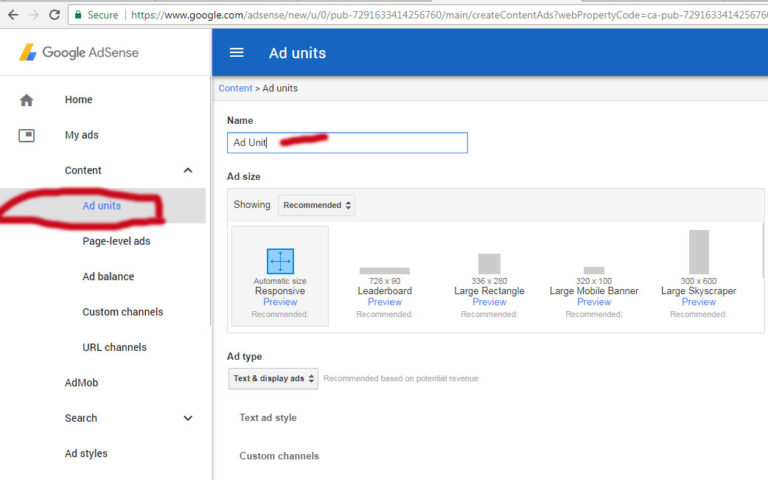Screen dimensions: 768x480
Task: Select the 336 x 280 Large Rectangle thumbnail
Action: click(x=489, y=264)
